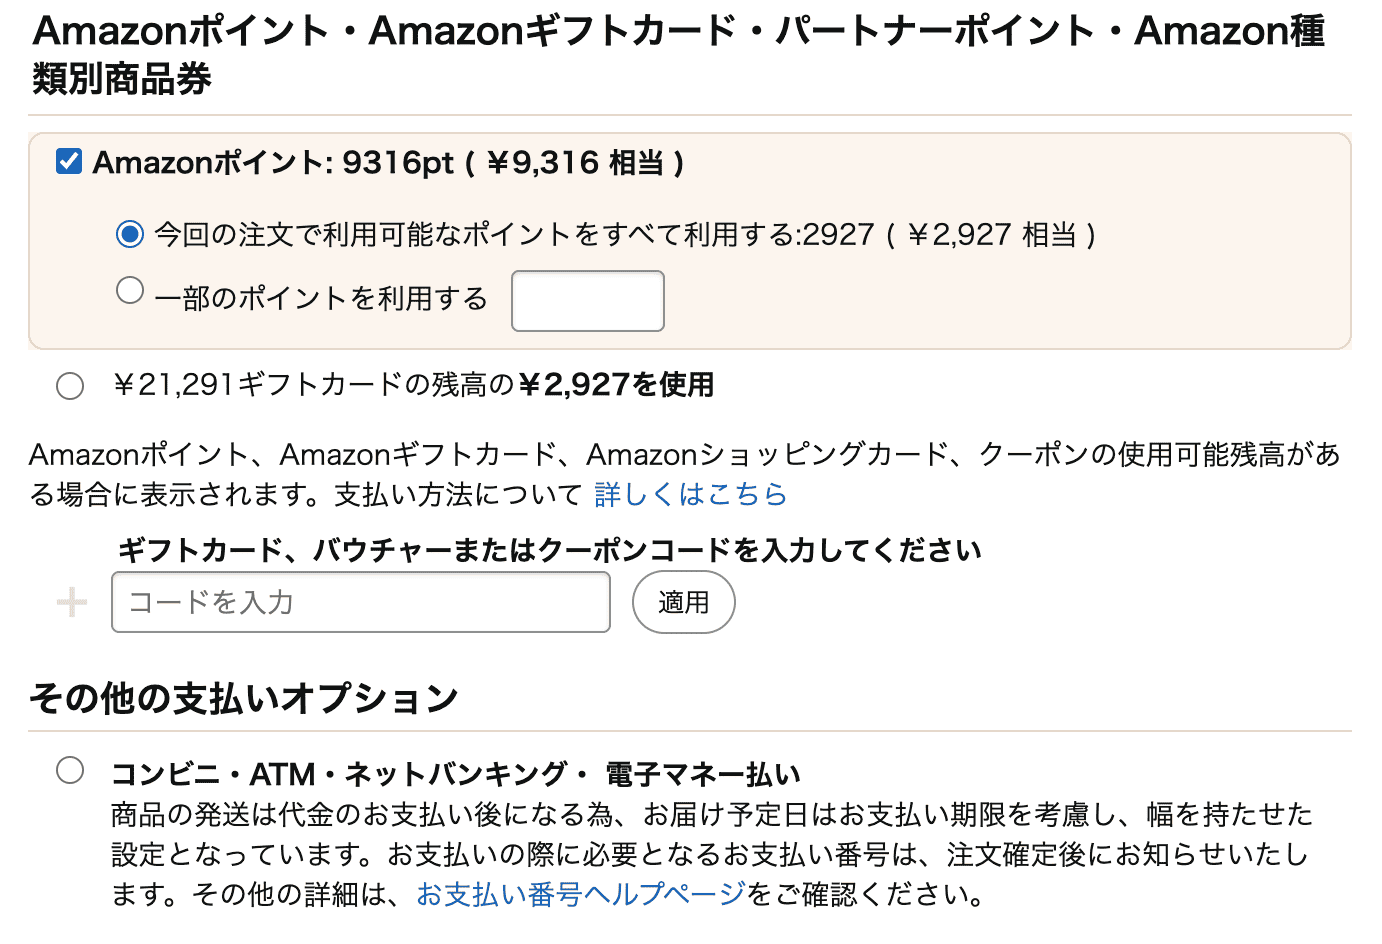This screenshot has height=944, width=1382.
Task: Click the radio icon for convenience store payment
Action: 70,770
